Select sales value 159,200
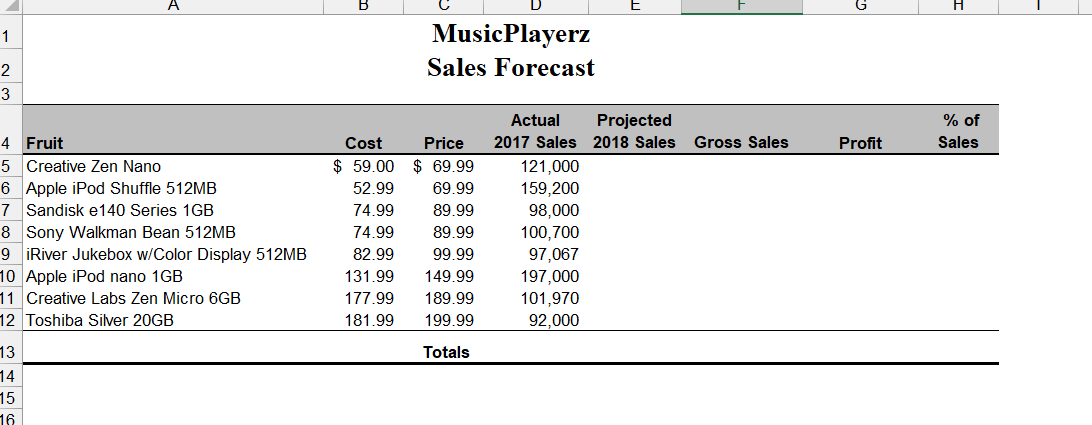This screenshot has width=1092, height=425. [536, 188]
